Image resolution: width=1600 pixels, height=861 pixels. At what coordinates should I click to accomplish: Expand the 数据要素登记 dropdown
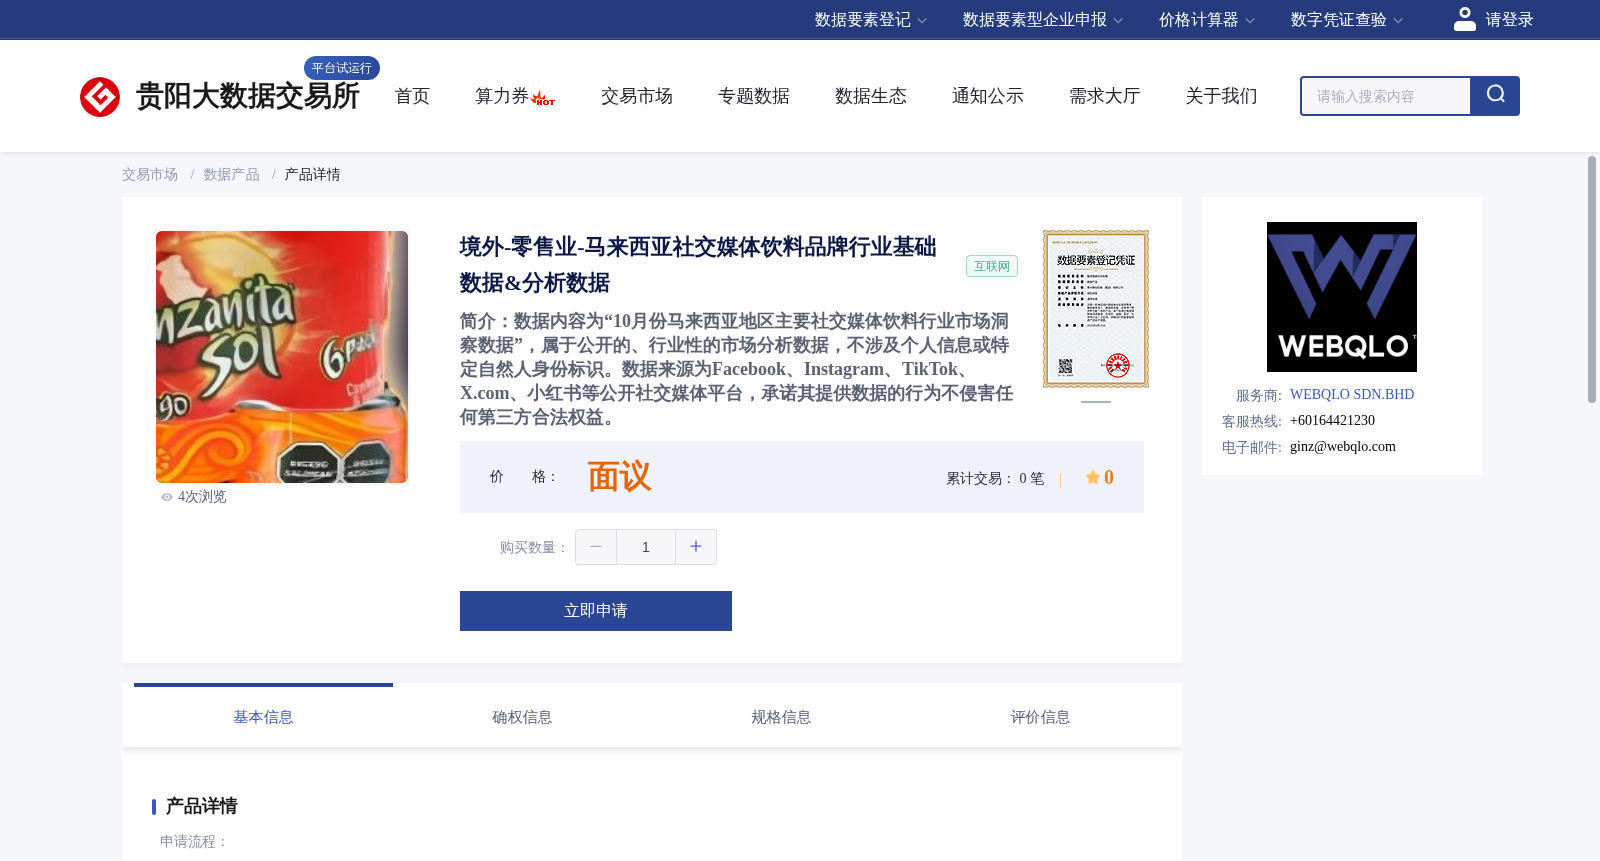tap(870, 20)
